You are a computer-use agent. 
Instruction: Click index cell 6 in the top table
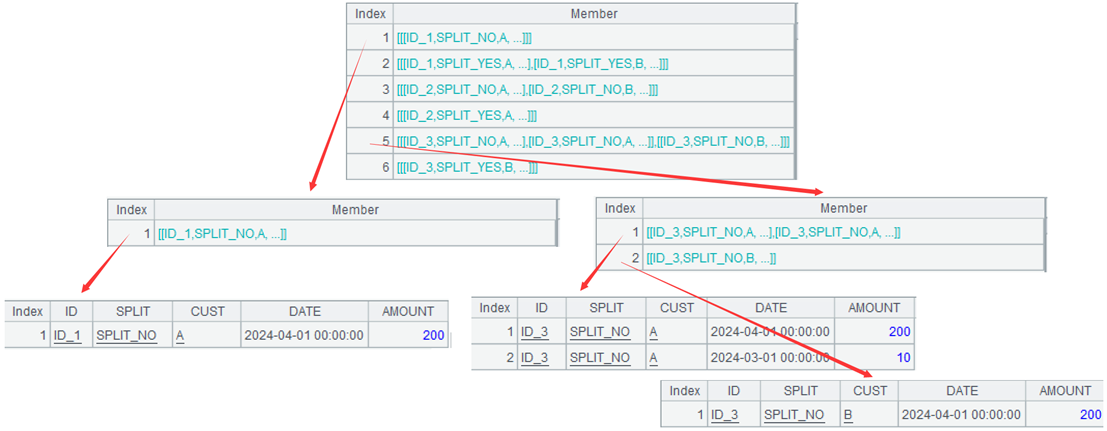click(385, 168)
